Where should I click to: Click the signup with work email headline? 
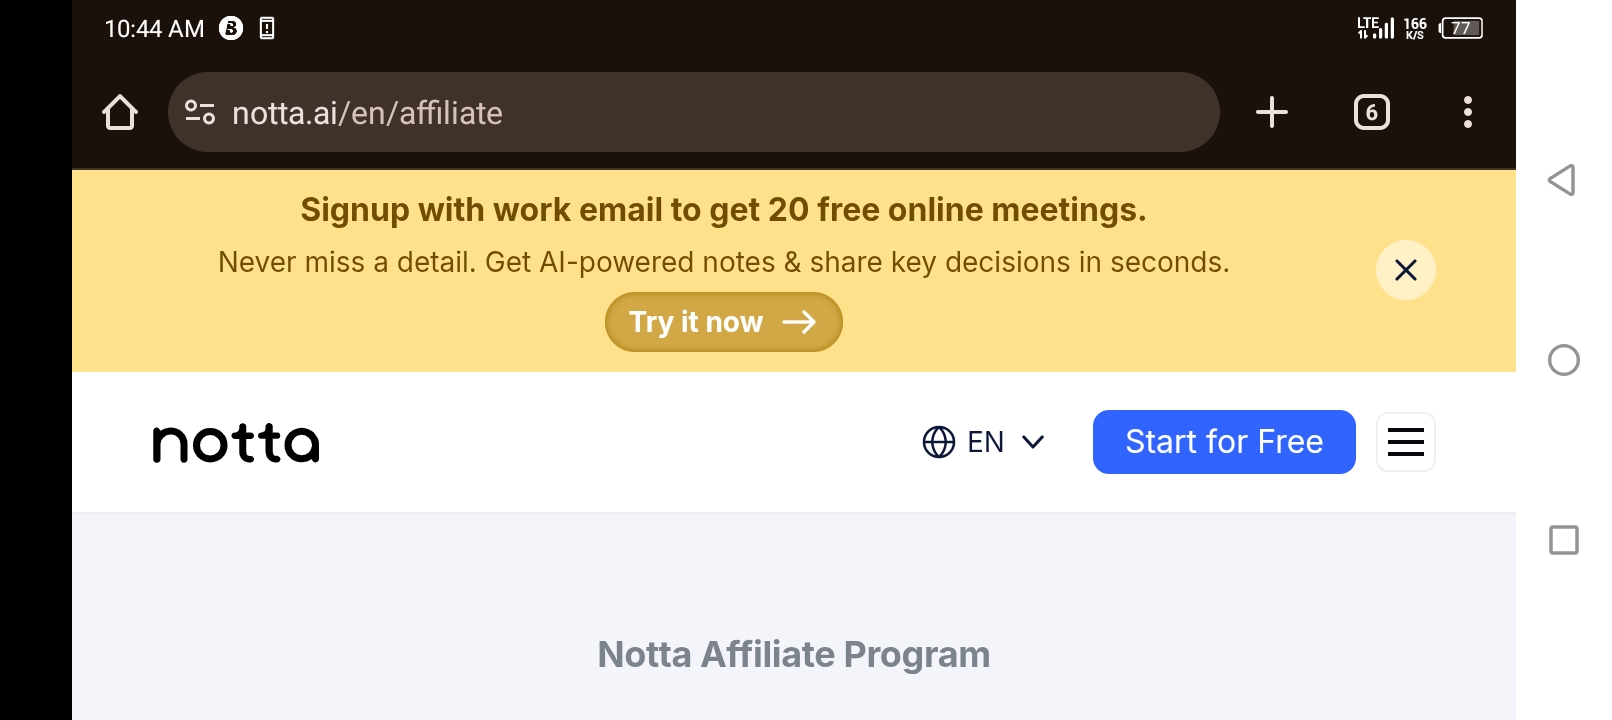tap(723, 210)
